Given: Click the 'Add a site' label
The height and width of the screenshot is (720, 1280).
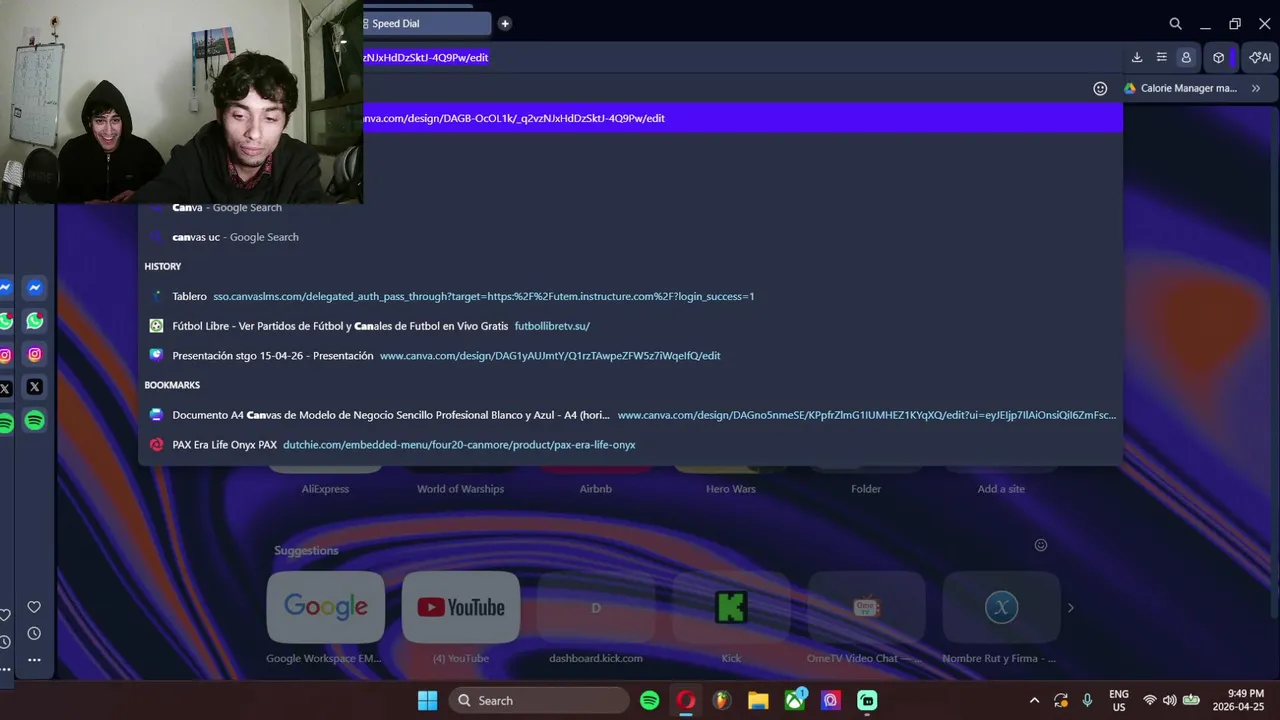Looking at the screenshot, I should coord(1001,489).
